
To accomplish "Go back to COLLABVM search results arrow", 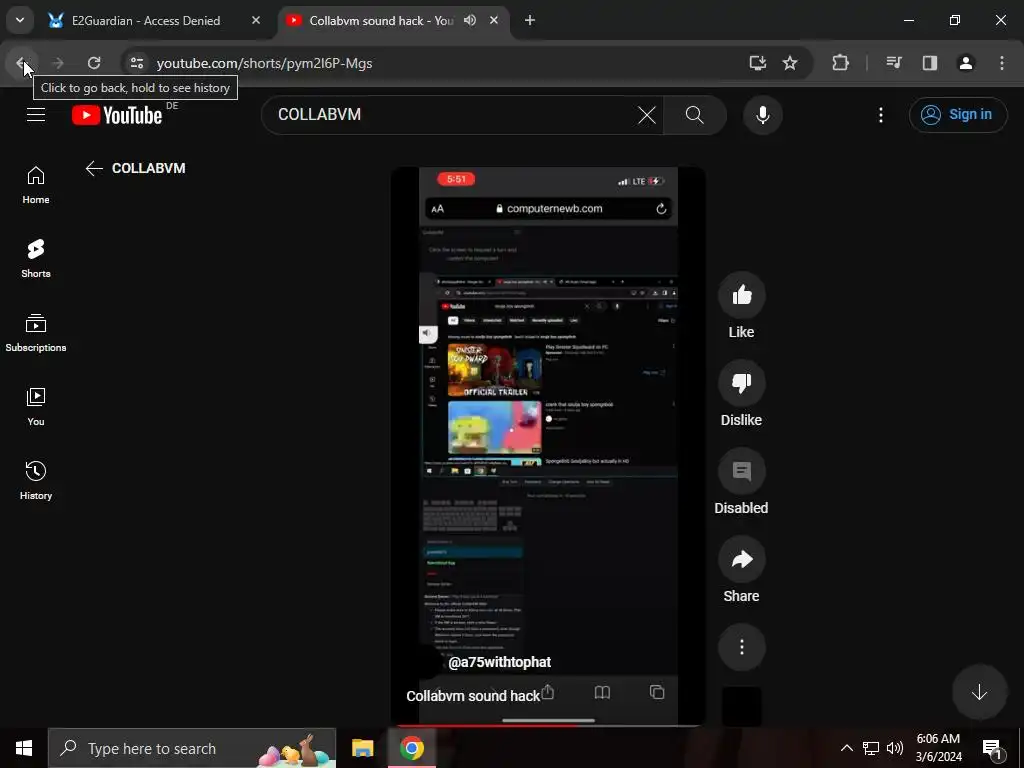I will [x=94, y=168].
